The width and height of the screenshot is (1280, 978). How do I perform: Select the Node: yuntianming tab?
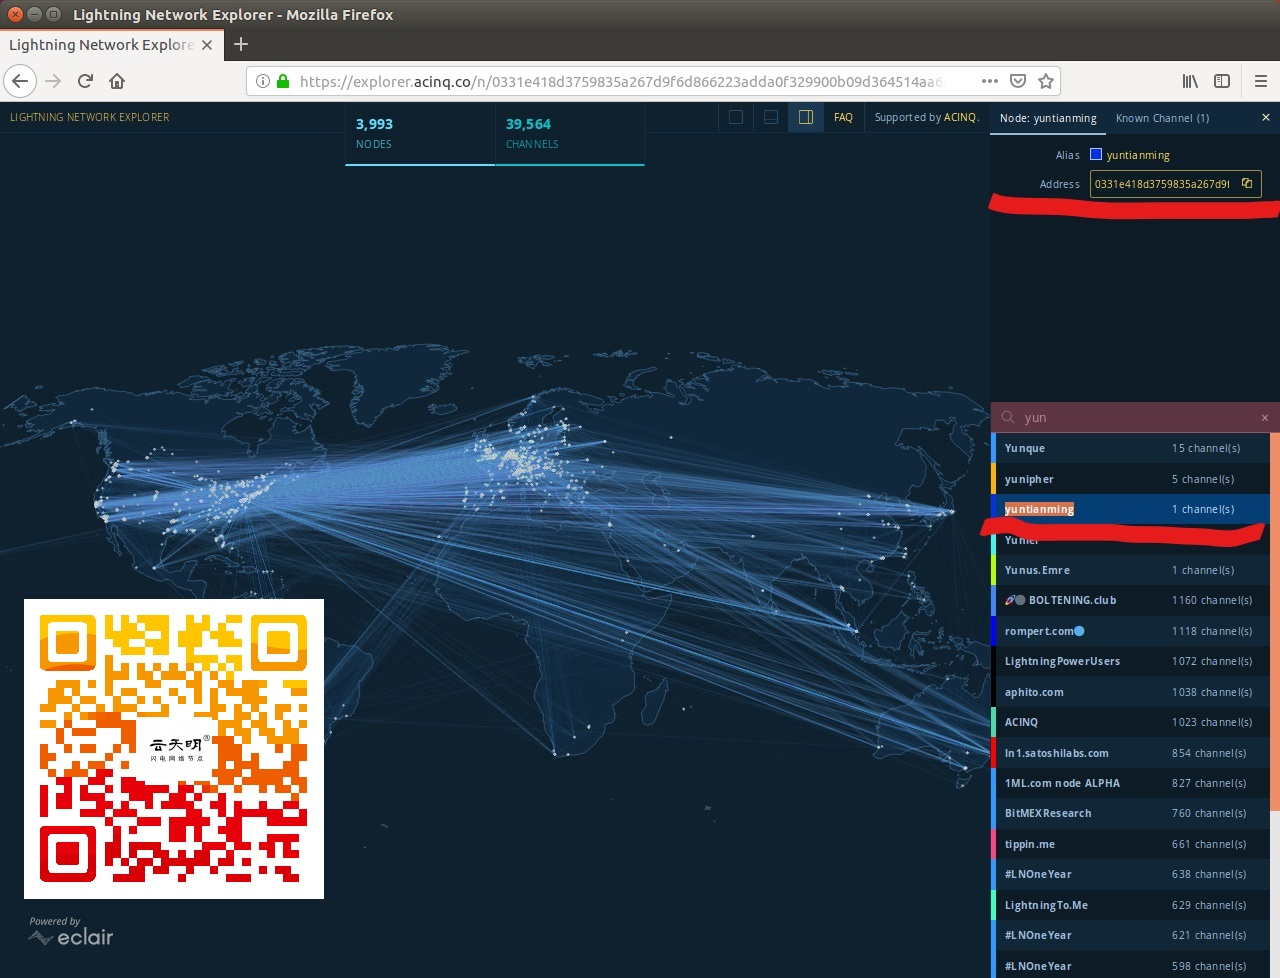[1048, 118]
